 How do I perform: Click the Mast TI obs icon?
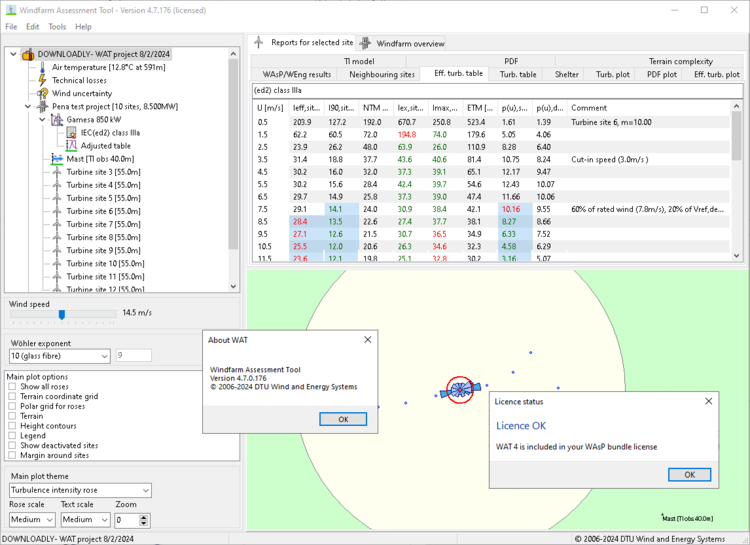[58, 159]
